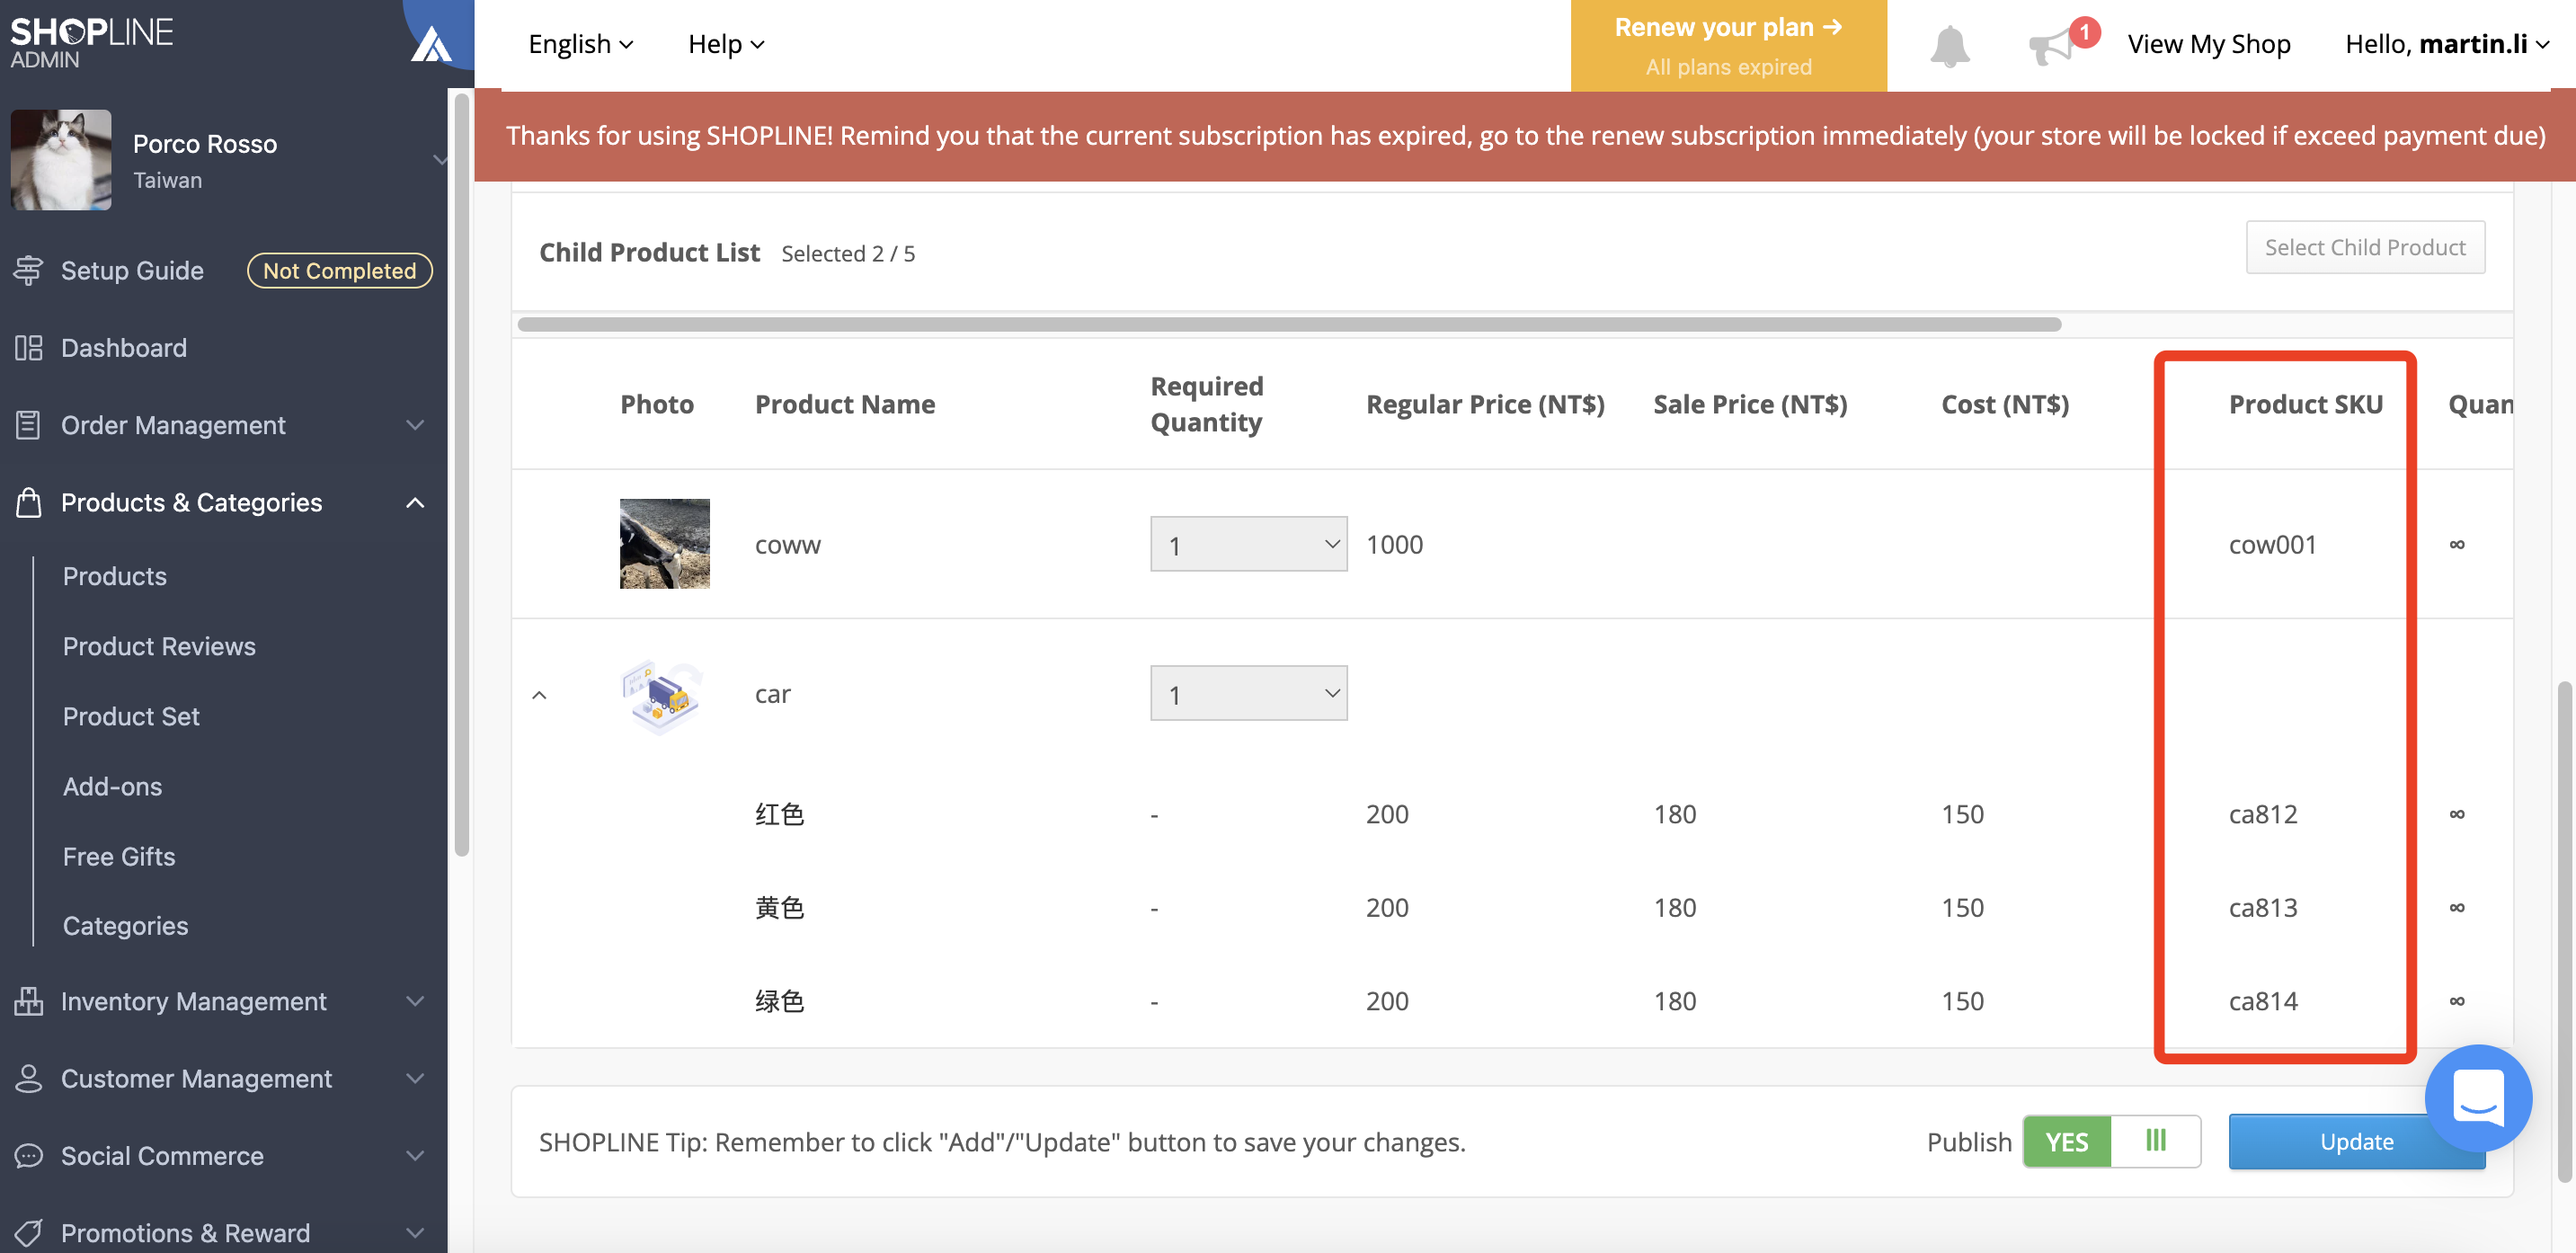Click View My Shop link

point(2208,44)
